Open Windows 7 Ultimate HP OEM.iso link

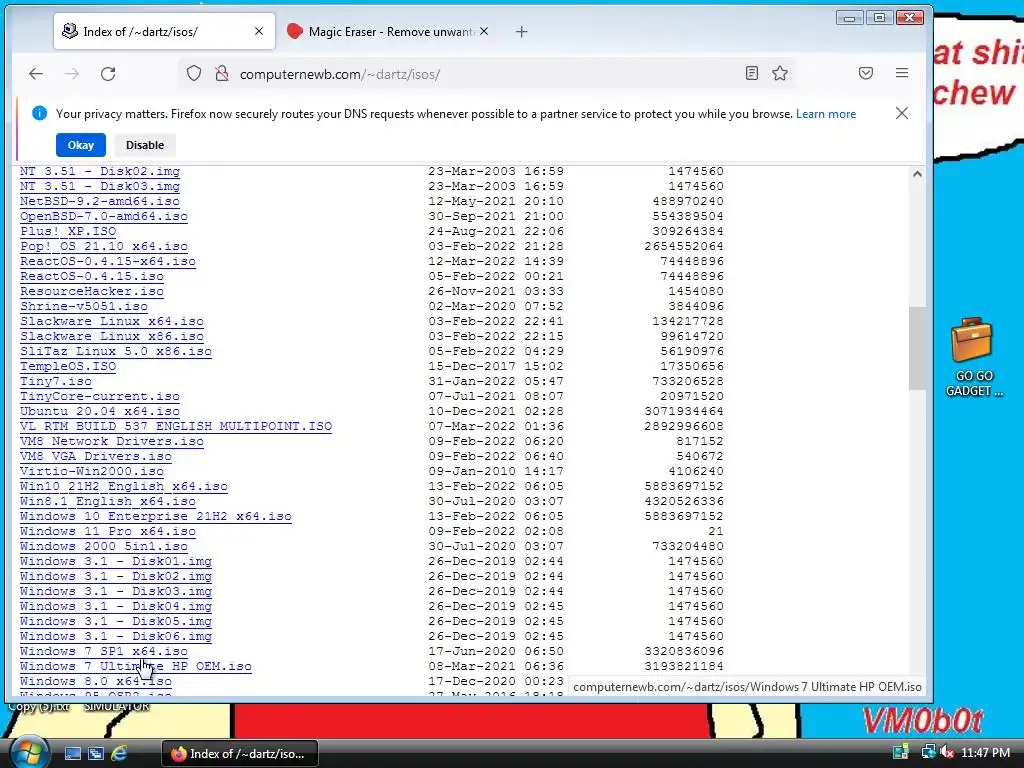click(136, 667)
